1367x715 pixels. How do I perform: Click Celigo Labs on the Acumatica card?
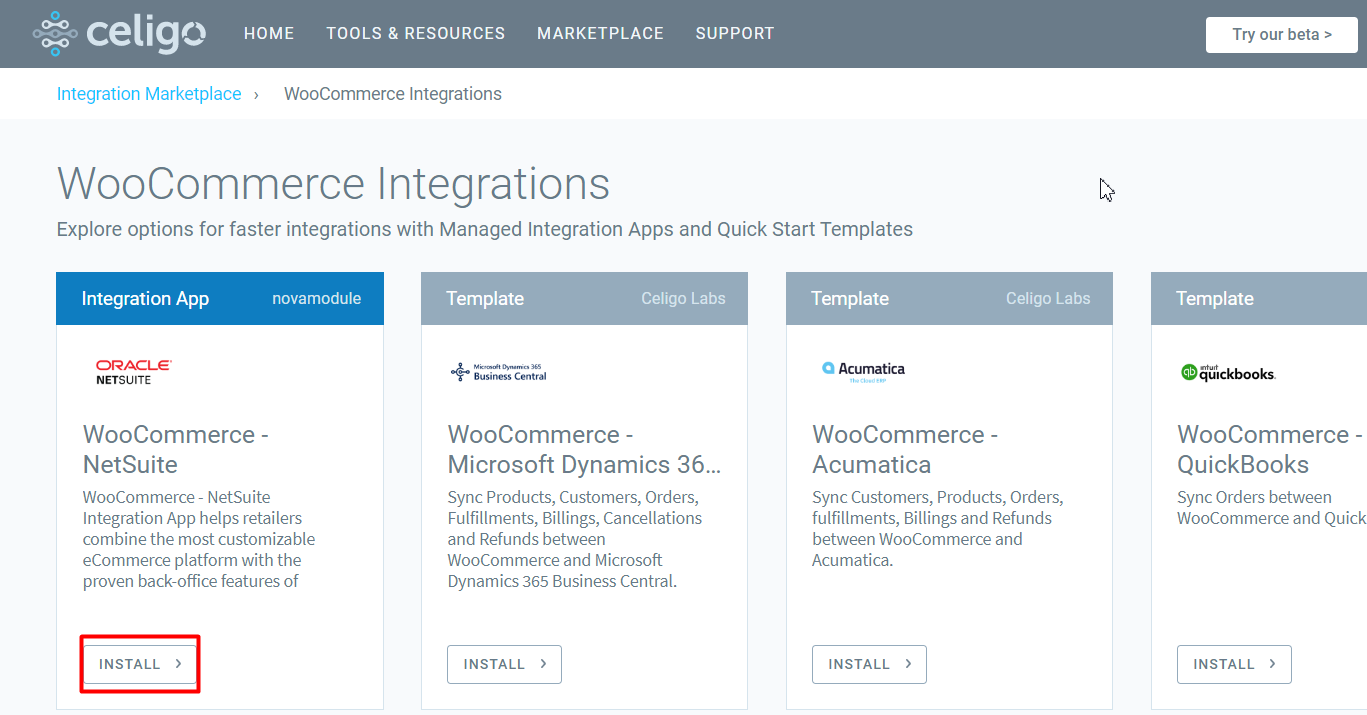click(1048, 299)
